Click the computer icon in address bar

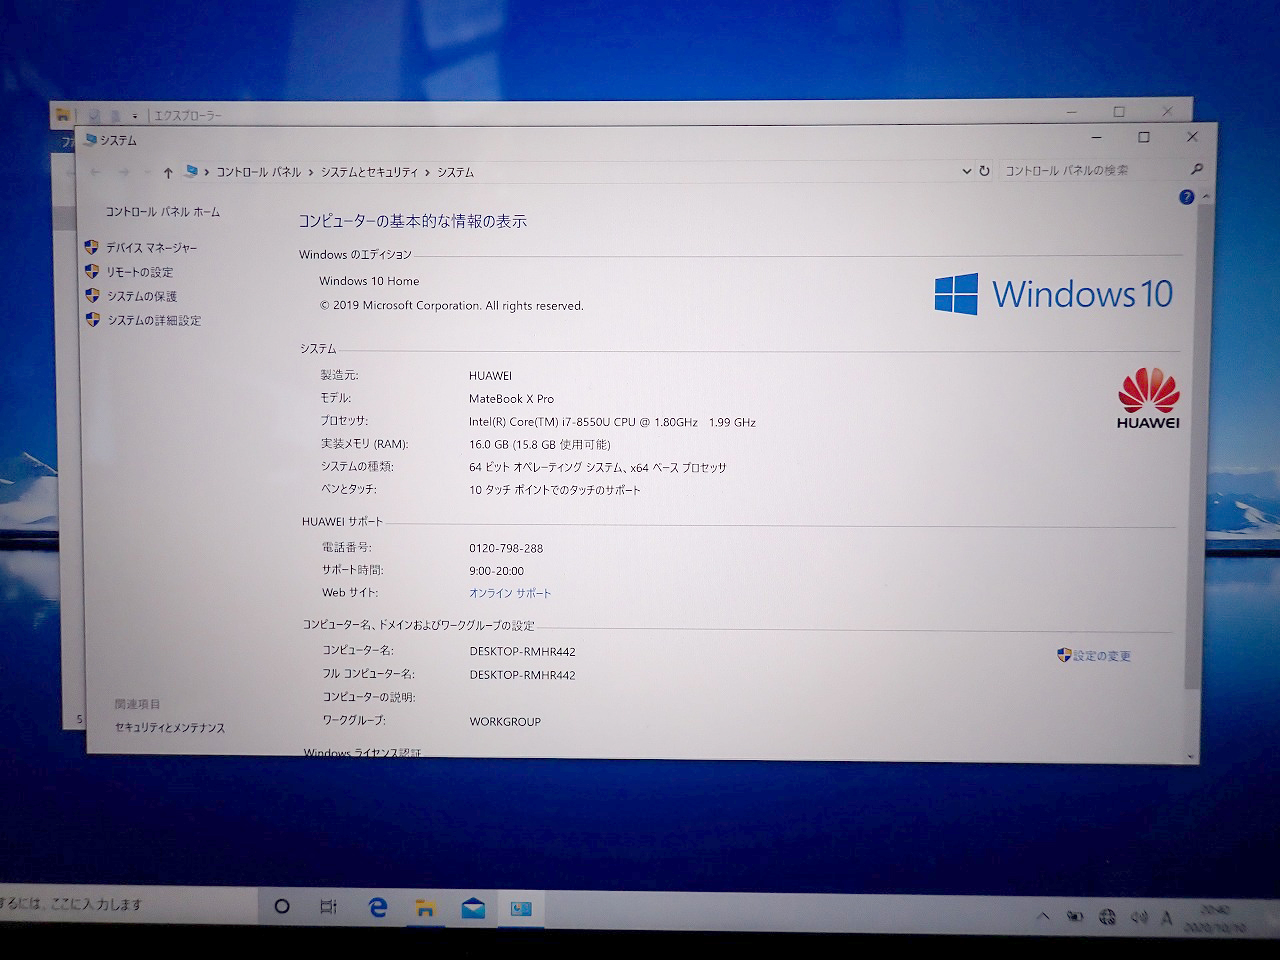coord(191,171)
